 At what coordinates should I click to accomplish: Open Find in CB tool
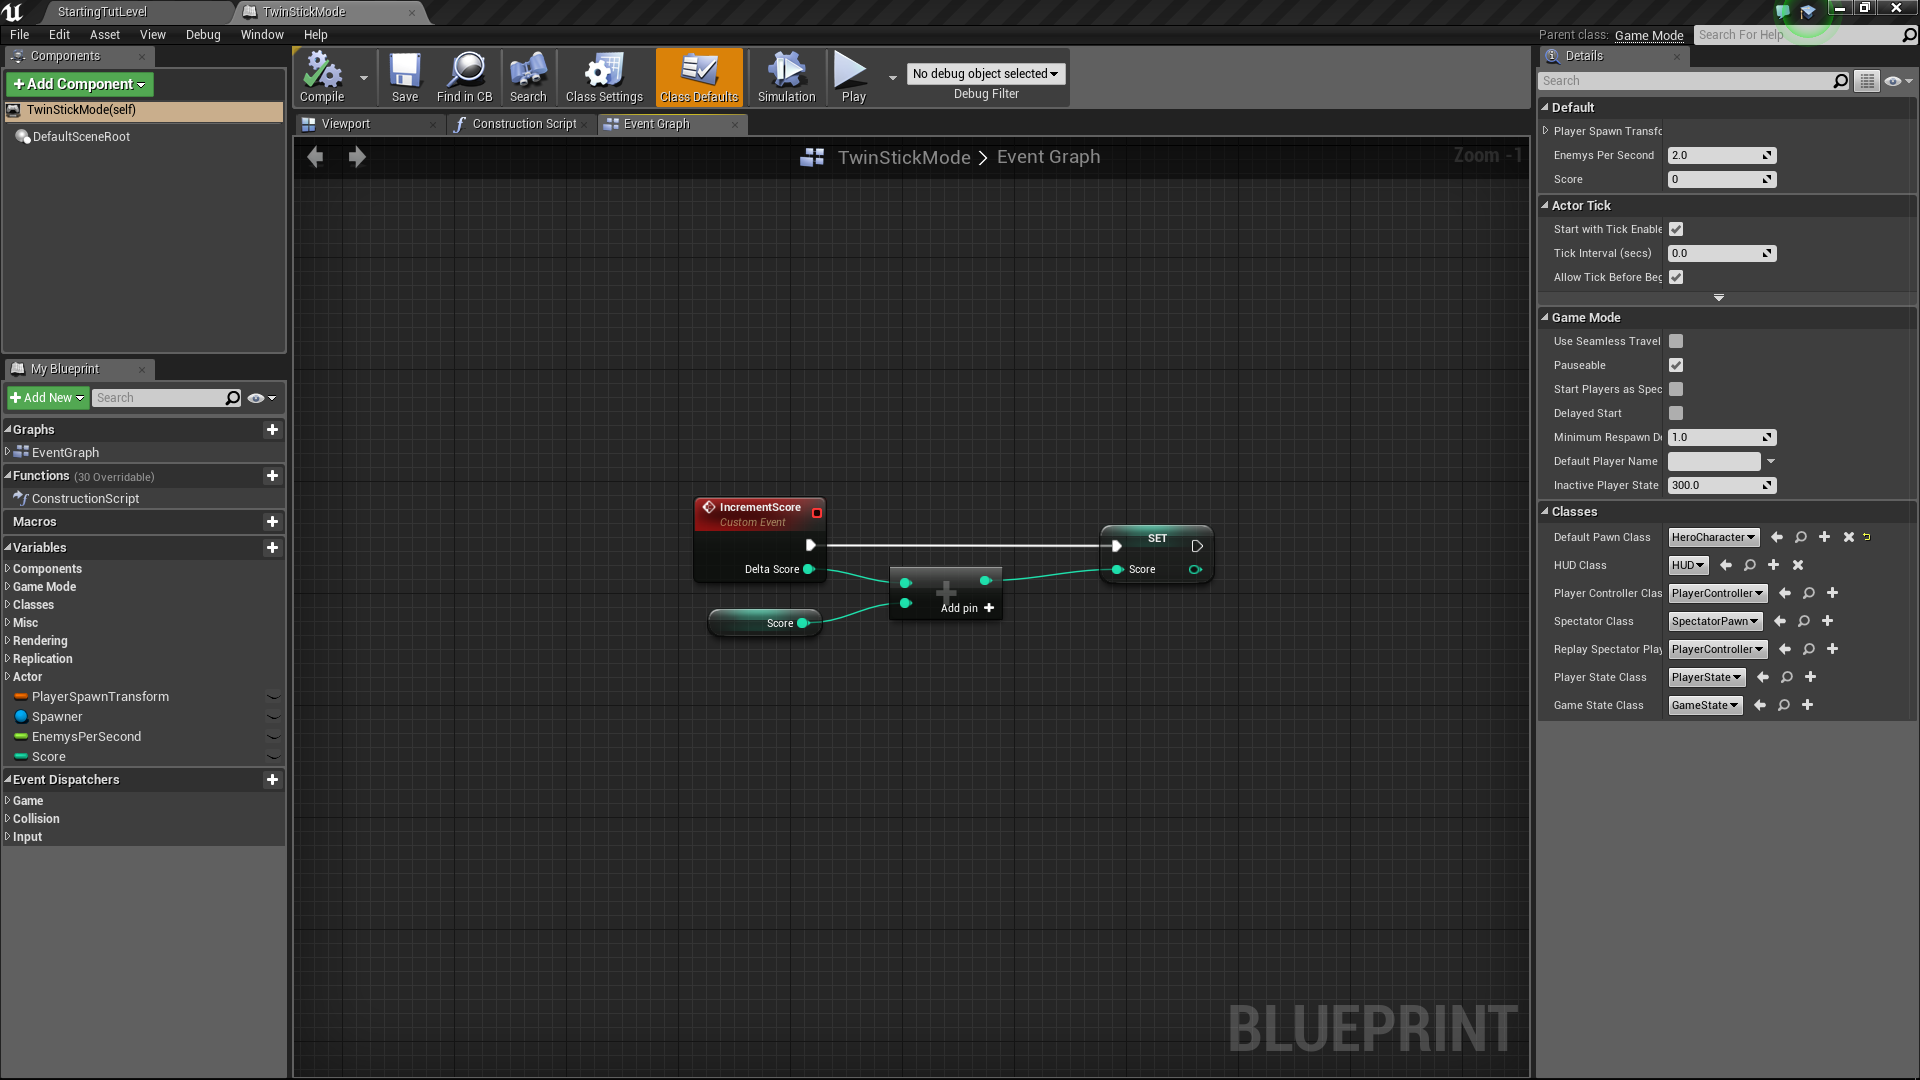coord(464,77)
